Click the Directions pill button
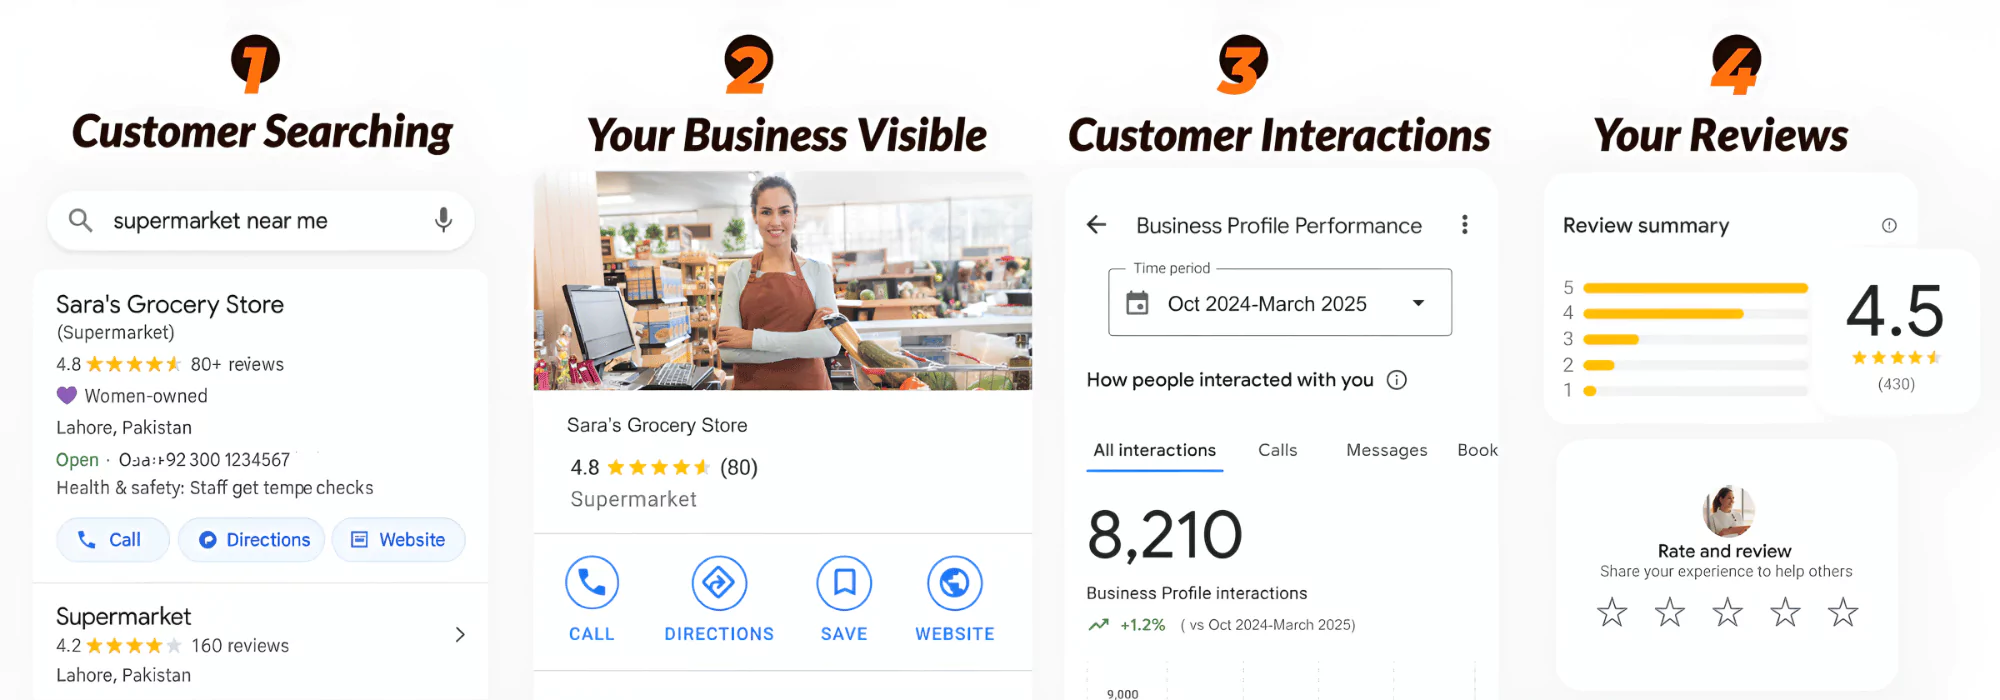The image size is (2000, 700). pyautogui.click(x=252, y=540)
